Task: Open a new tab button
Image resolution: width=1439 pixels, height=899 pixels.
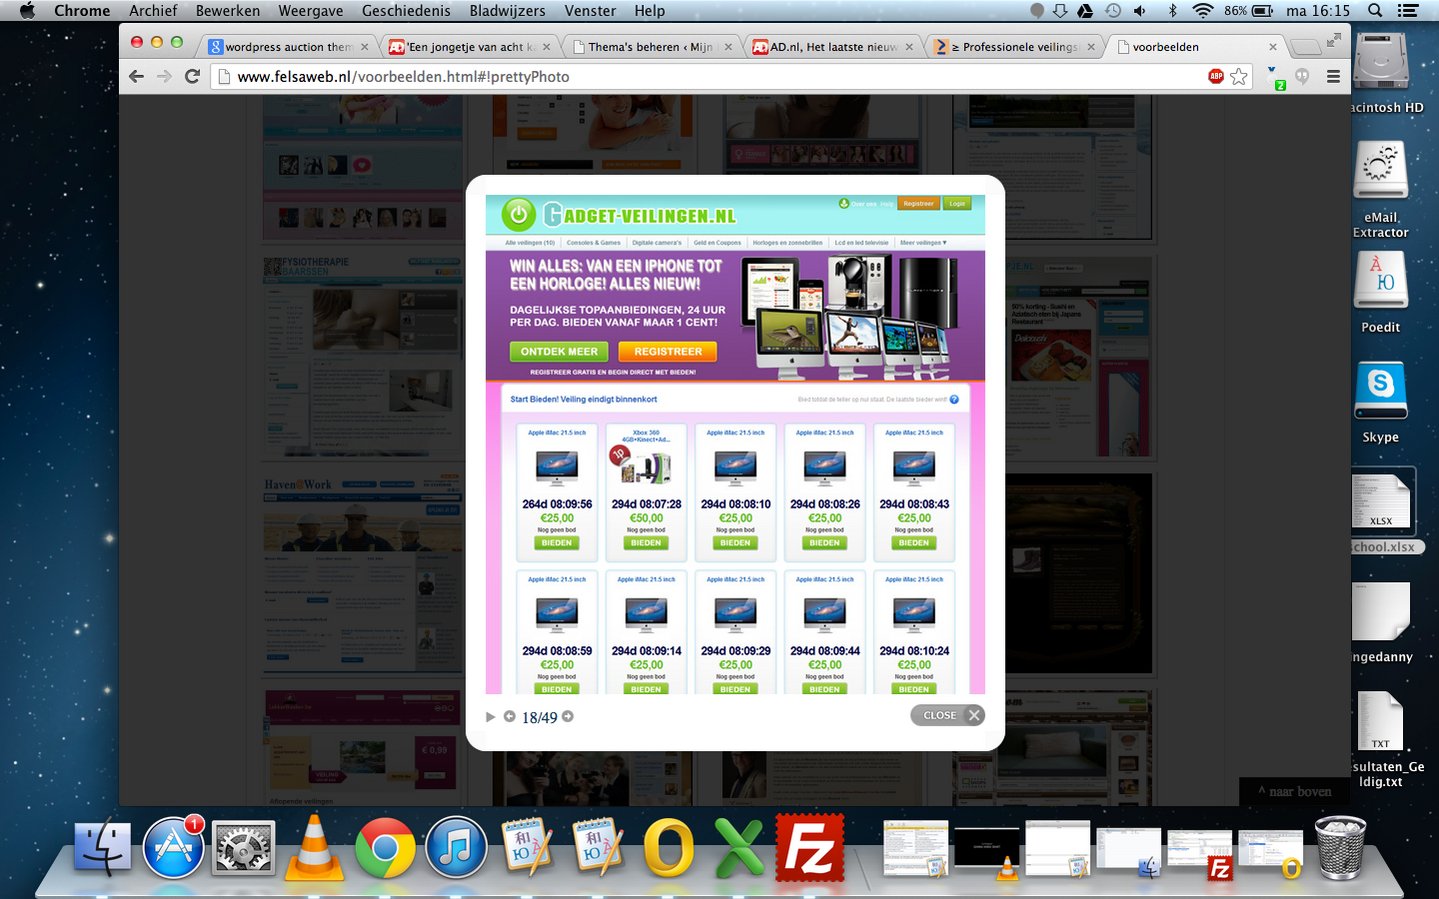Action: pyautogui.click(x=1305, y=47)
